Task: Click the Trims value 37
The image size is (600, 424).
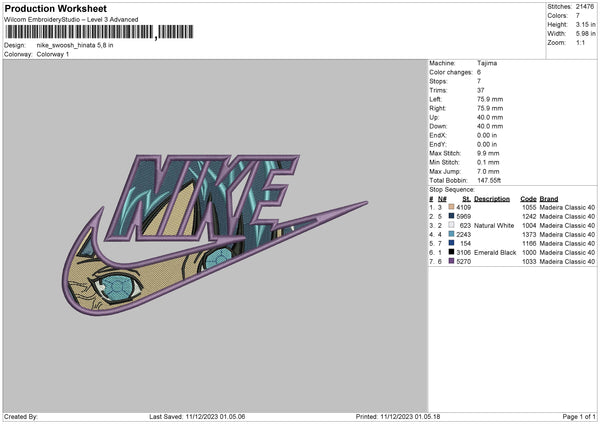Action: point(481,90)
